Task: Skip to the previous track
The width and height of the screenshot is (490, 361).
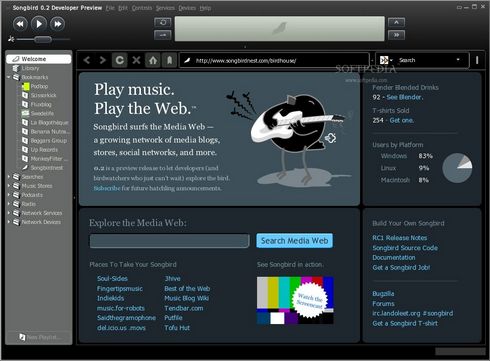Action: [20, 24]
